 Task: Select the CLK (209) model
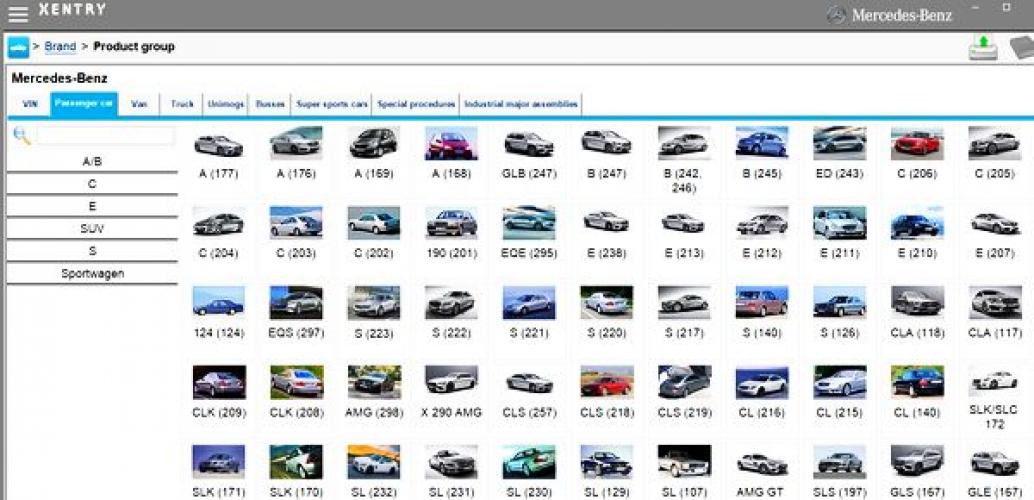(218, 382)
